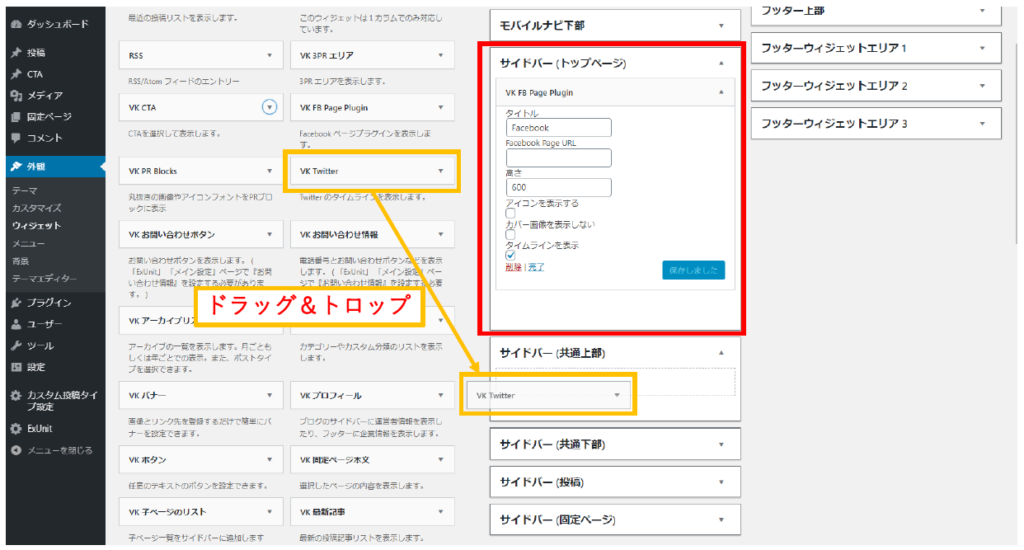Expand the VK お問い合わせボタン widget arrow

(x=270, y=235)
